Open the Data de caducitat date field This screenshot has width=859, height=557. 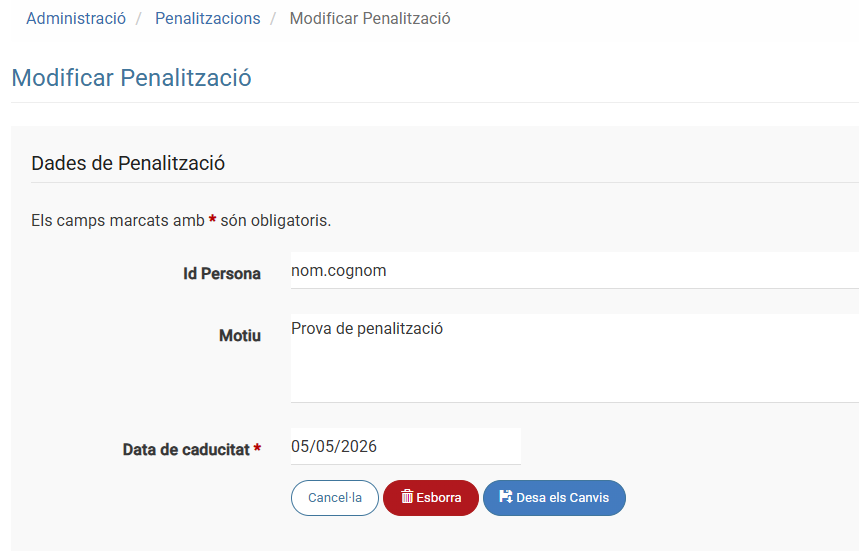[405, 446]
